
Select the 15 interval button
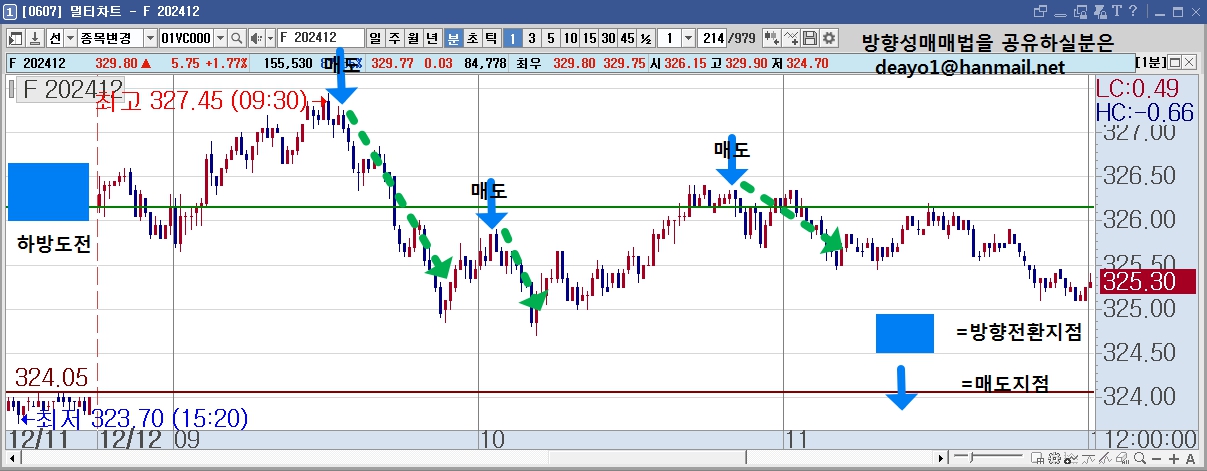[x=588, y=38]
